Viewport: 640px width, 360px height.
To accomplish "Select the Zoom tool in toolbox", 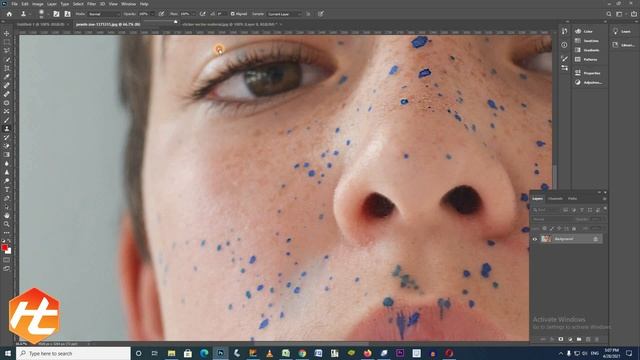I will click(7, 224).
